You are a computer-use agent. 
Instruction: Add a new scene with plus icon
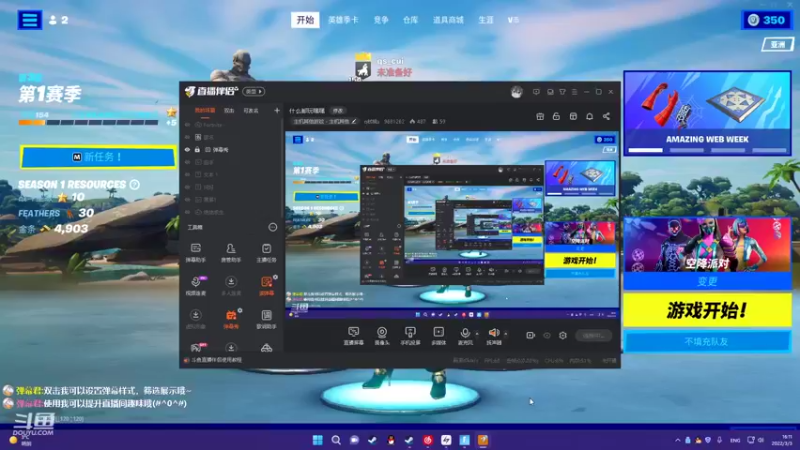(x=277, y=110)
